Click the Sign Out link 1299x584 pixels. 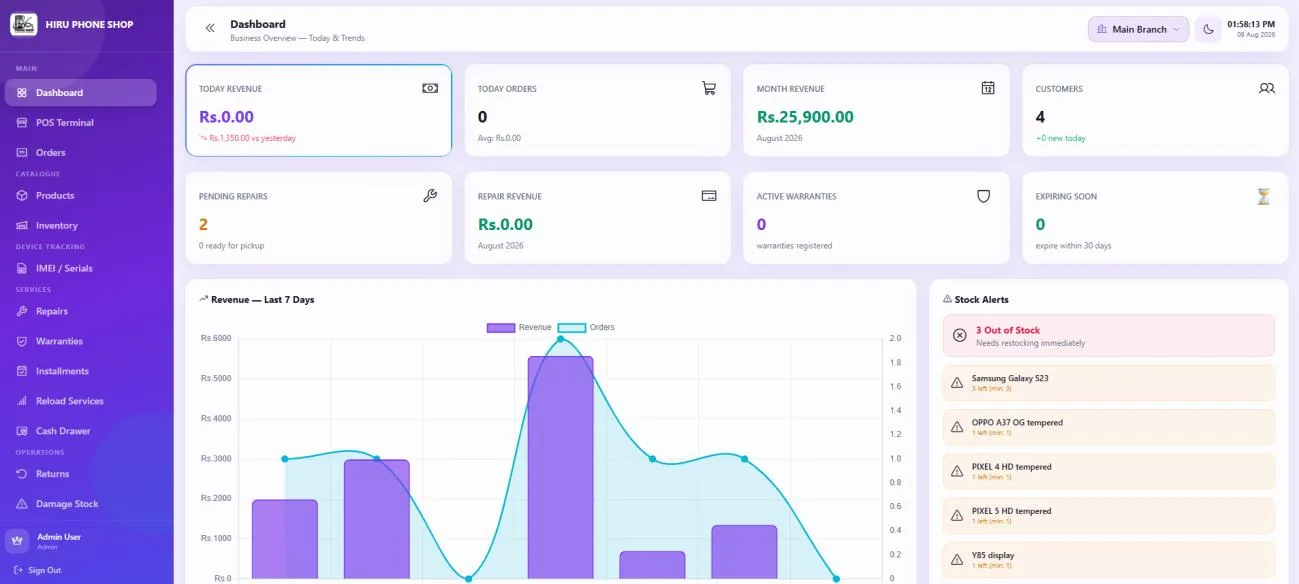pyautogui.click(x=38, y=570)
